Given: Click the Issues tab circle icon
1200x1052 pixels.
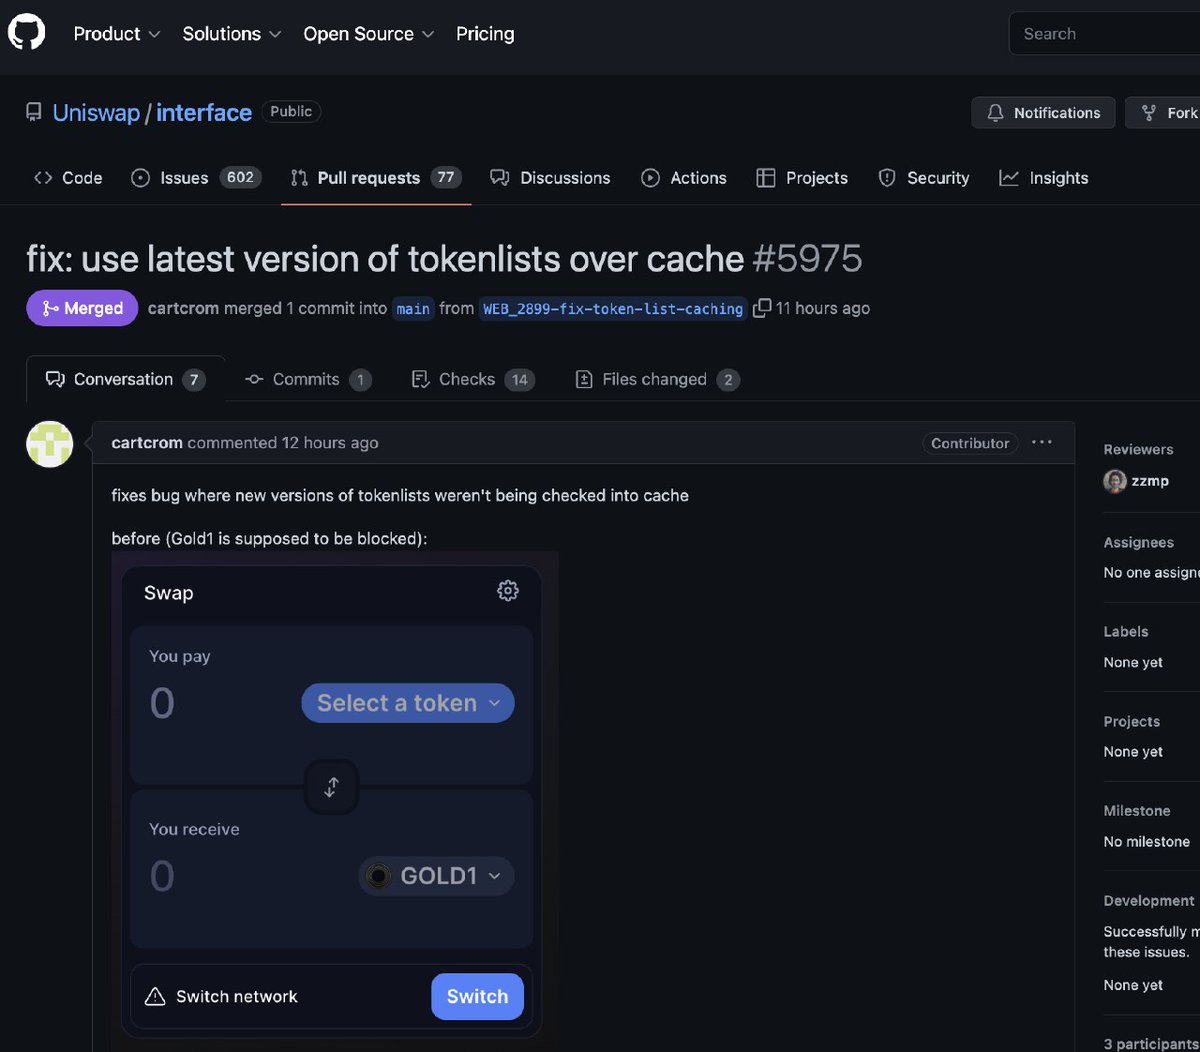Looking at the screenshot, I should [141, 178].
